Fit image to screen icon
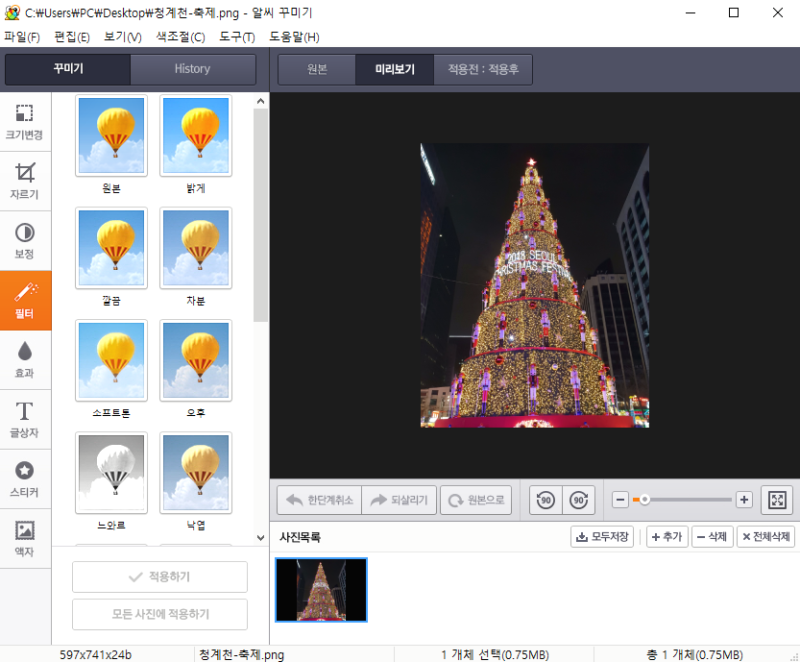Image resolution: width=800 pixels, height=662 pixels. (x=777, y=500)
